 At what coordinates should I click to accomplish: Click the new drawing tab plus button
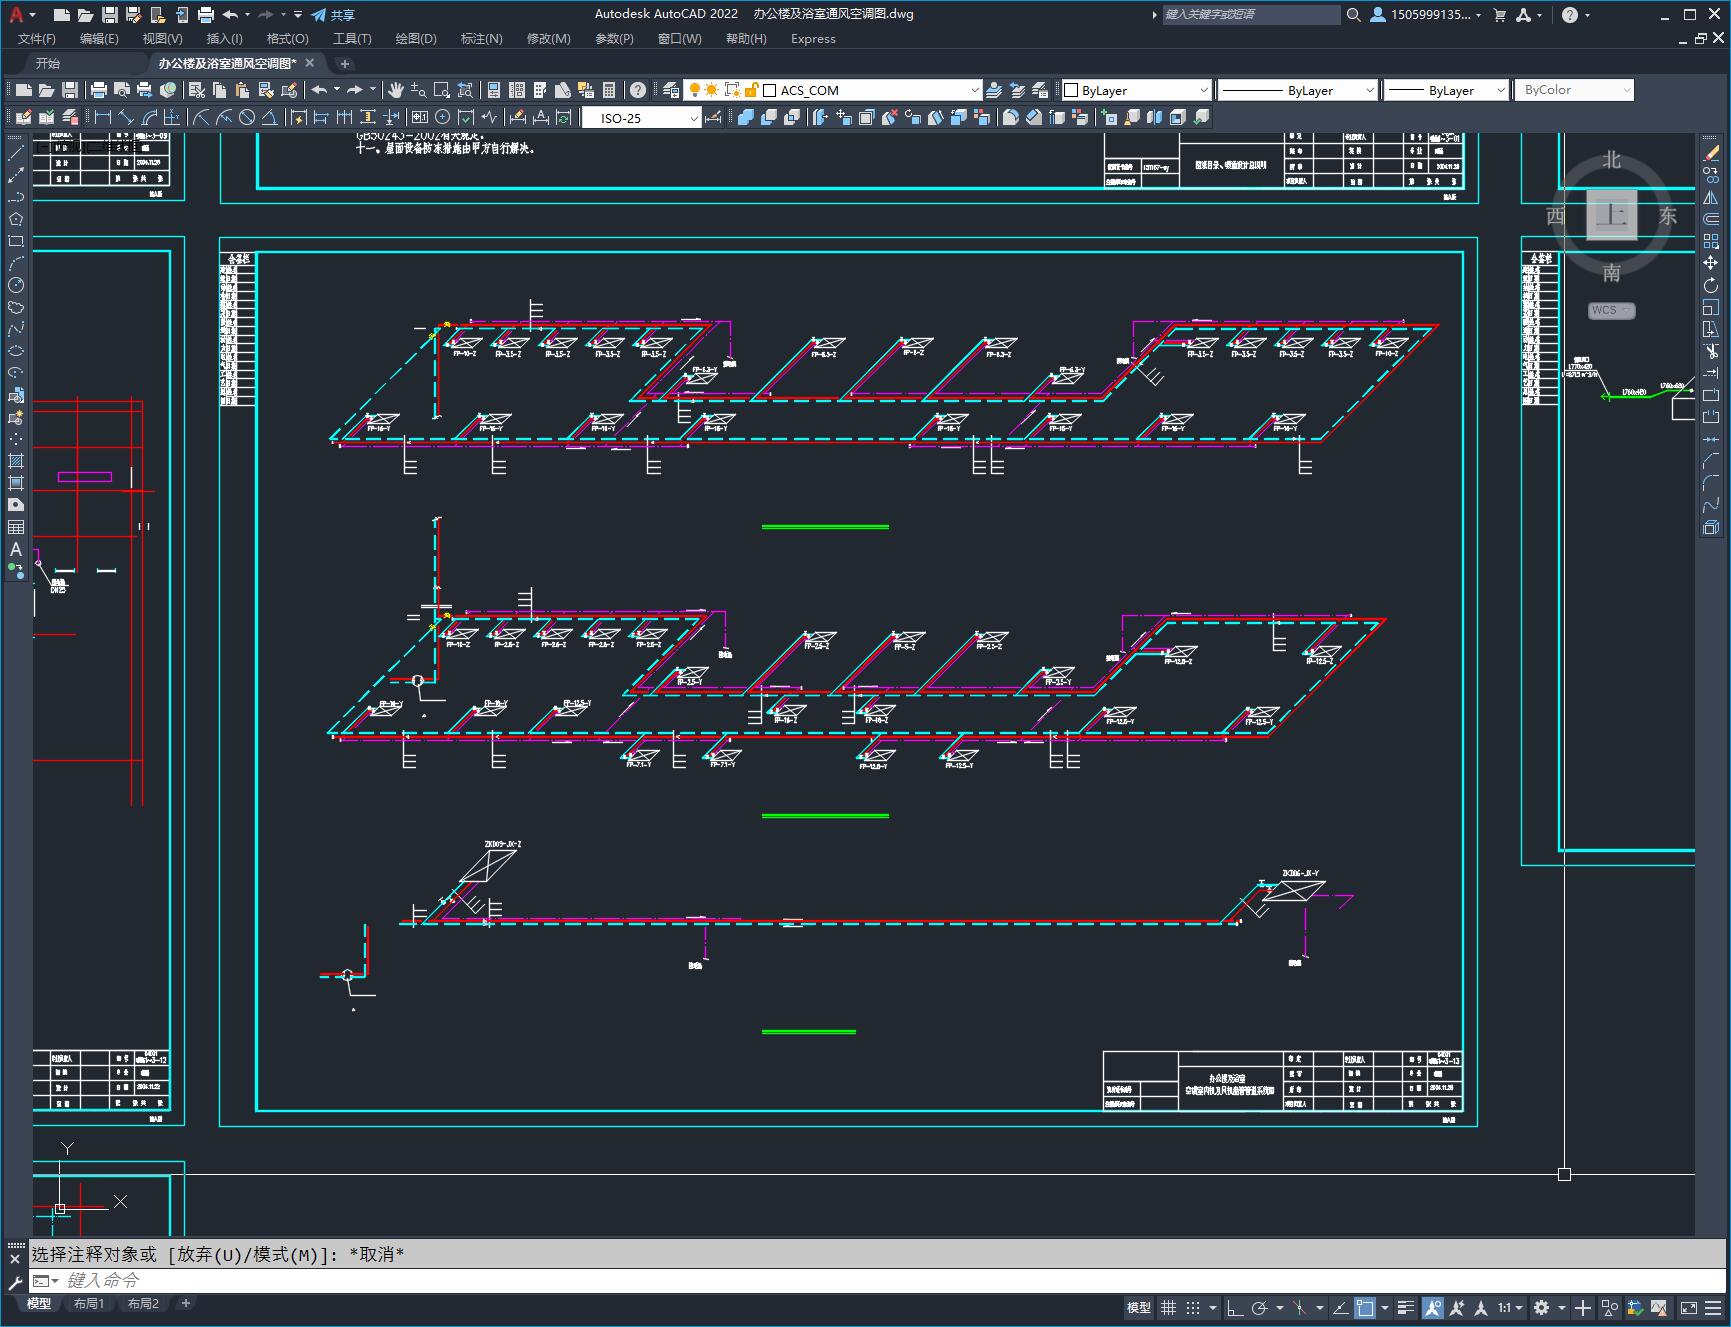coord(345,63)
